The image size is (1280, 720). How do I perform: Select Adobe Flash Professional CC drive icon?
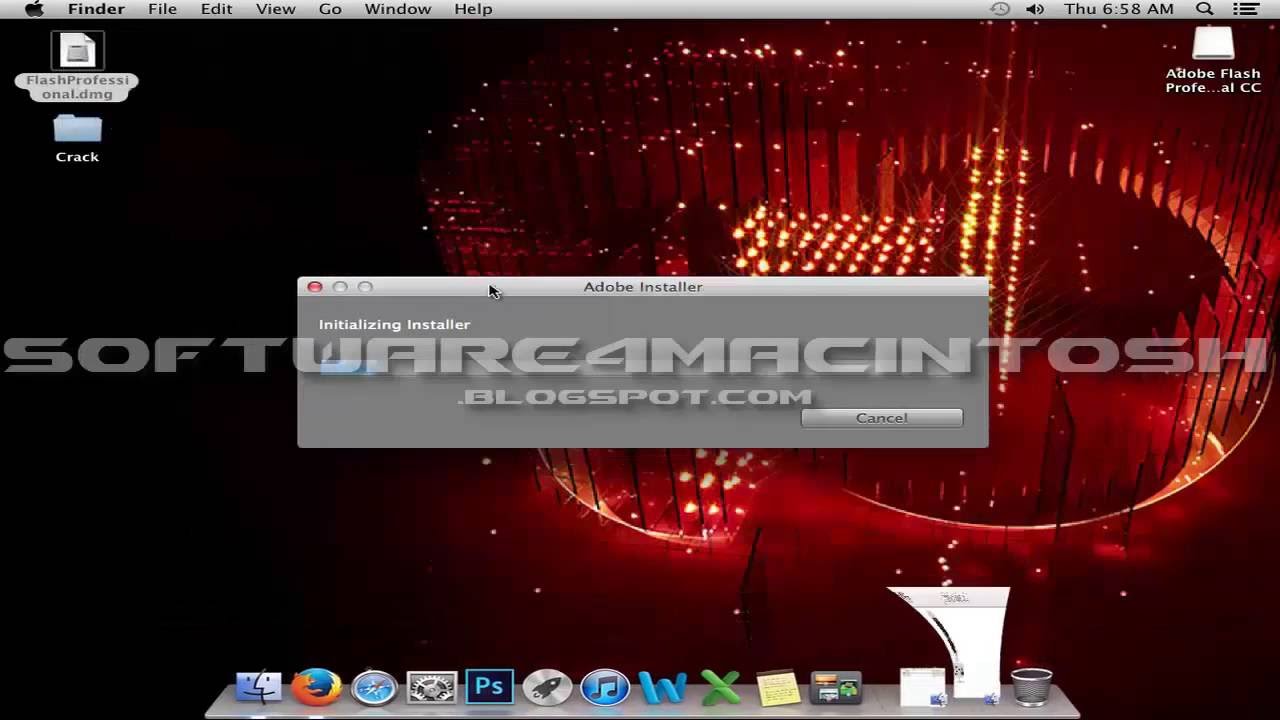(1213, 60)
